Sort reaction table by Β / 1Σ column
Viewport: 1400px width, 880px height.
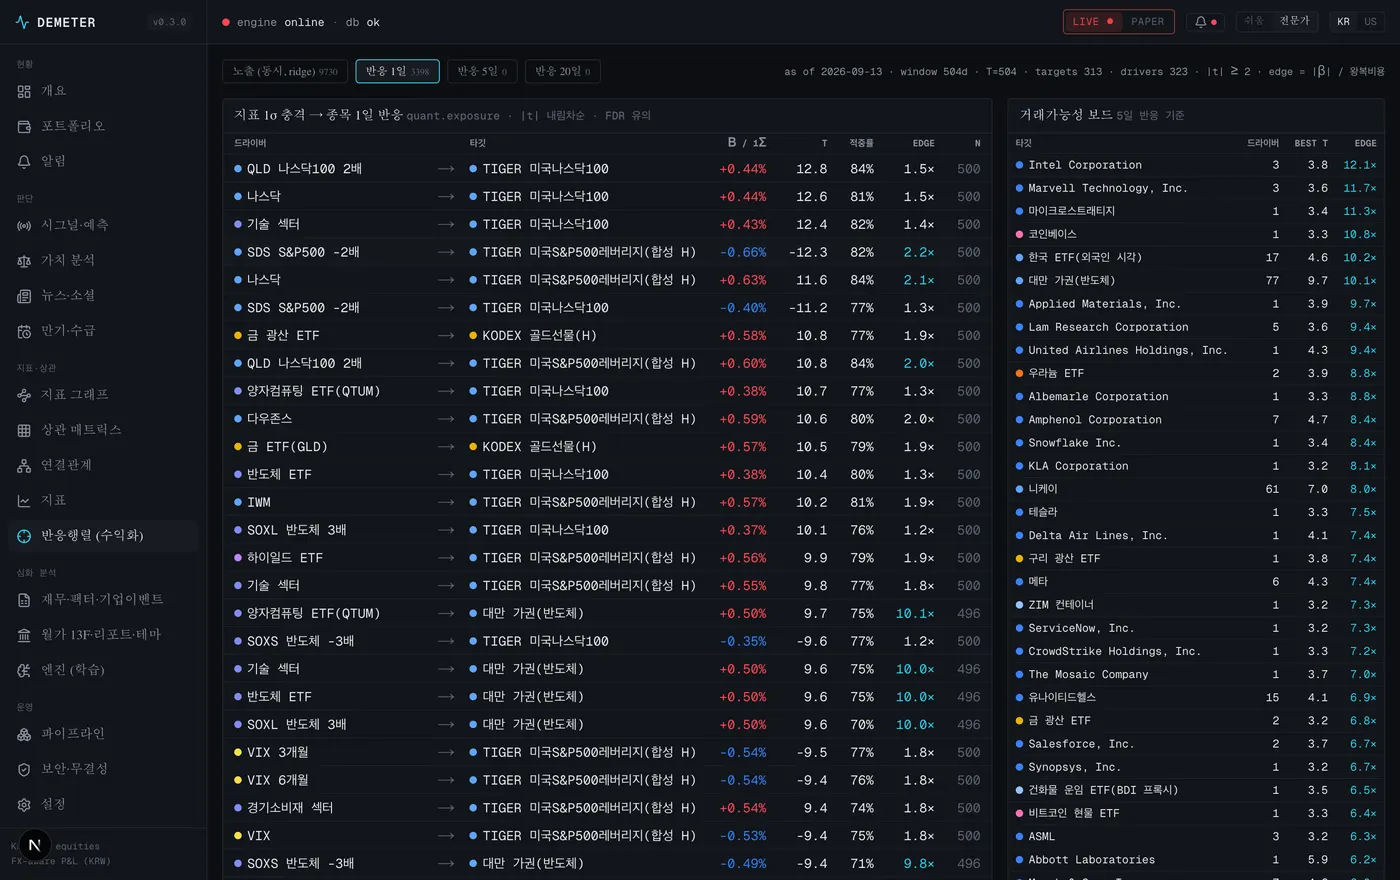pyautogui.click(x=746, y=143)
